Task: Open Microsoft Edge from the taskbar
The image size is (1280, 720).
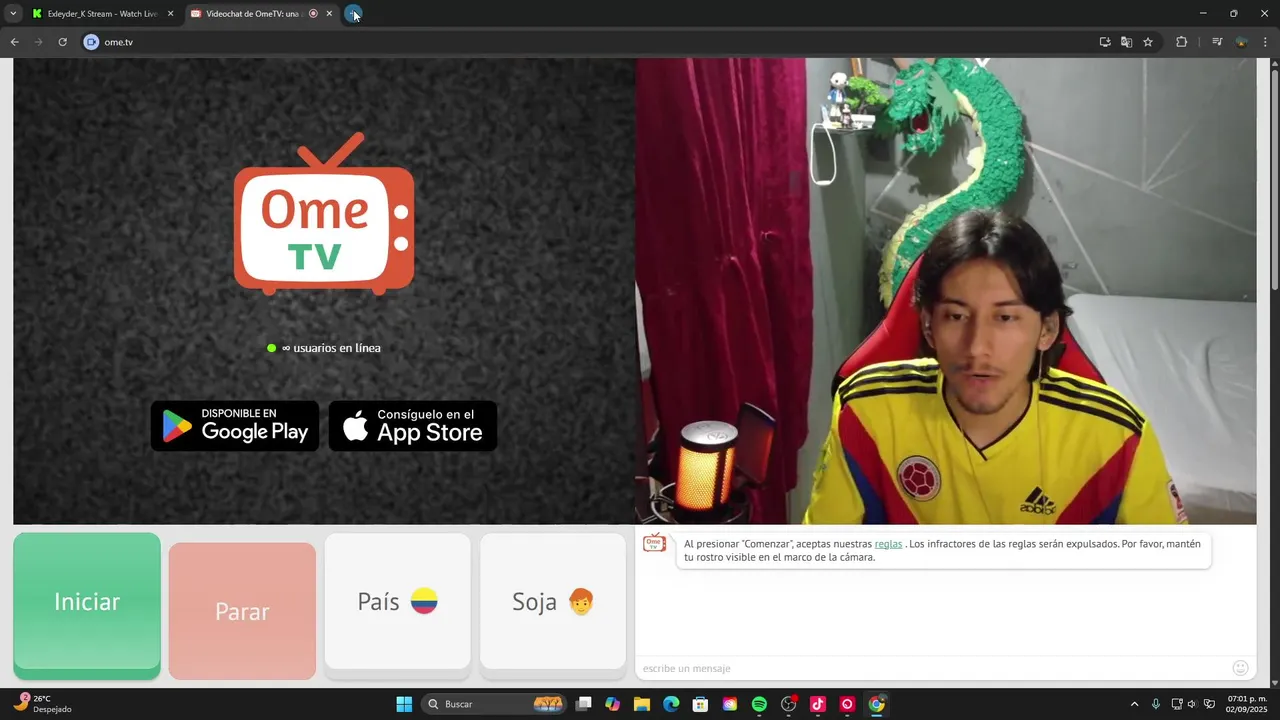Action: coord(671,704)
